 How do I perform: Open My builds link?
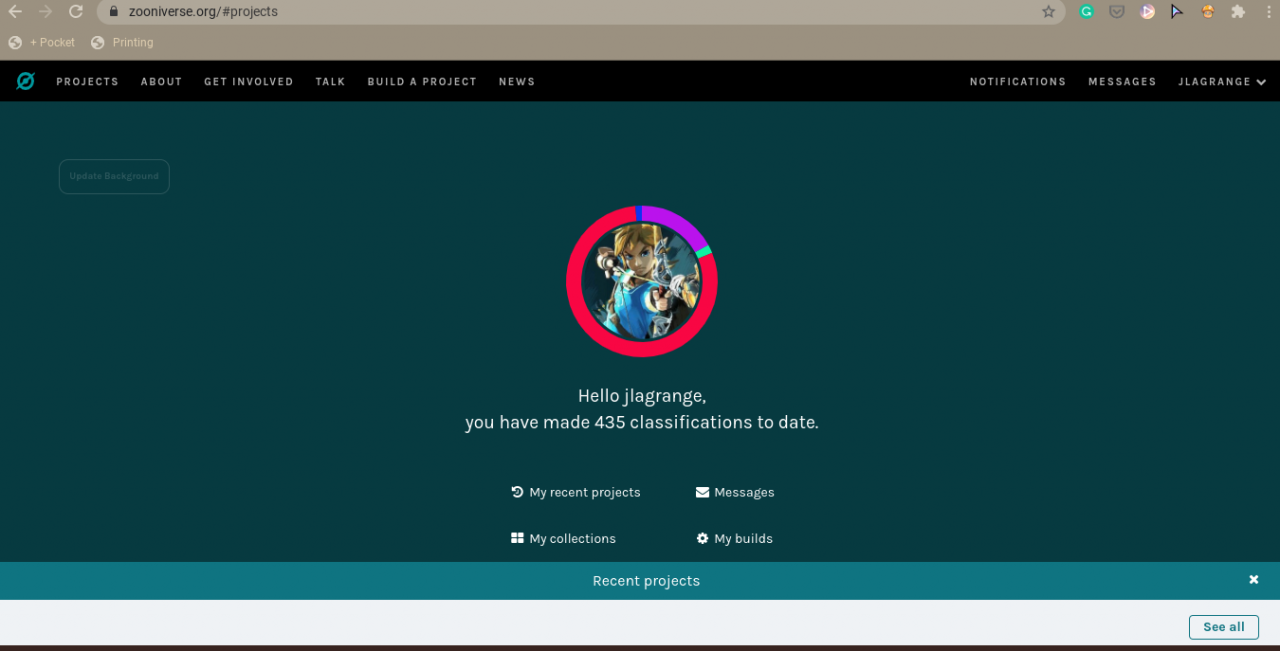coord(735,538)
